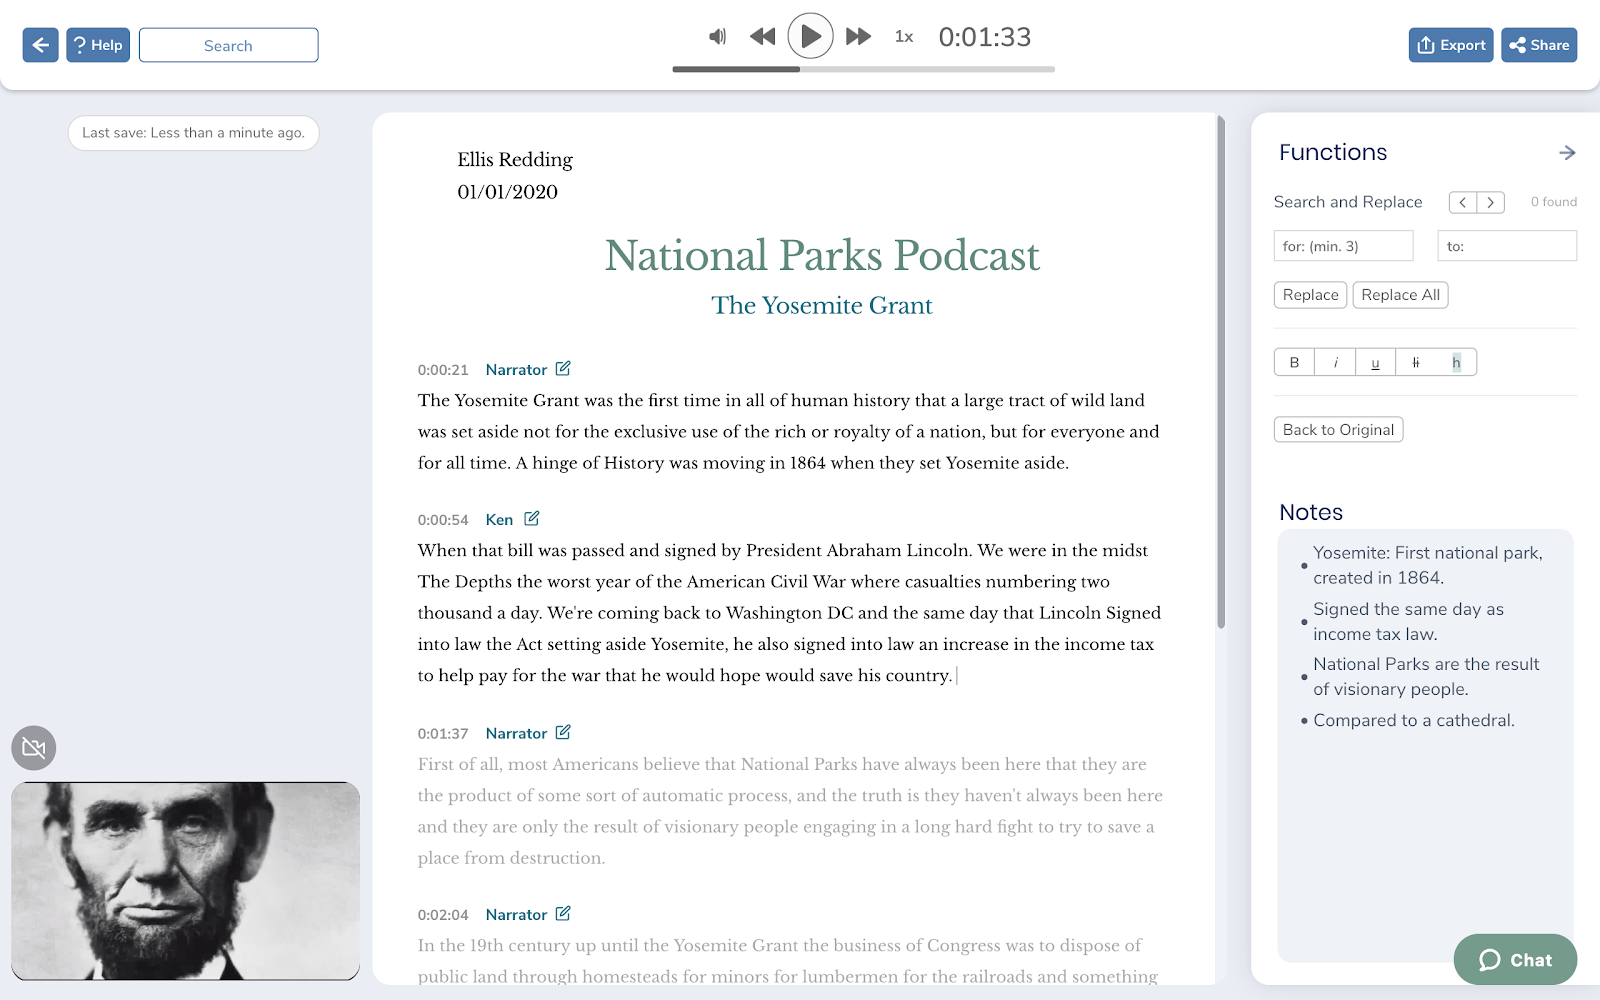This screenshot has width=1600, height=1000.
Task: Revert with Back to Original
Action: pos(1338,430)
